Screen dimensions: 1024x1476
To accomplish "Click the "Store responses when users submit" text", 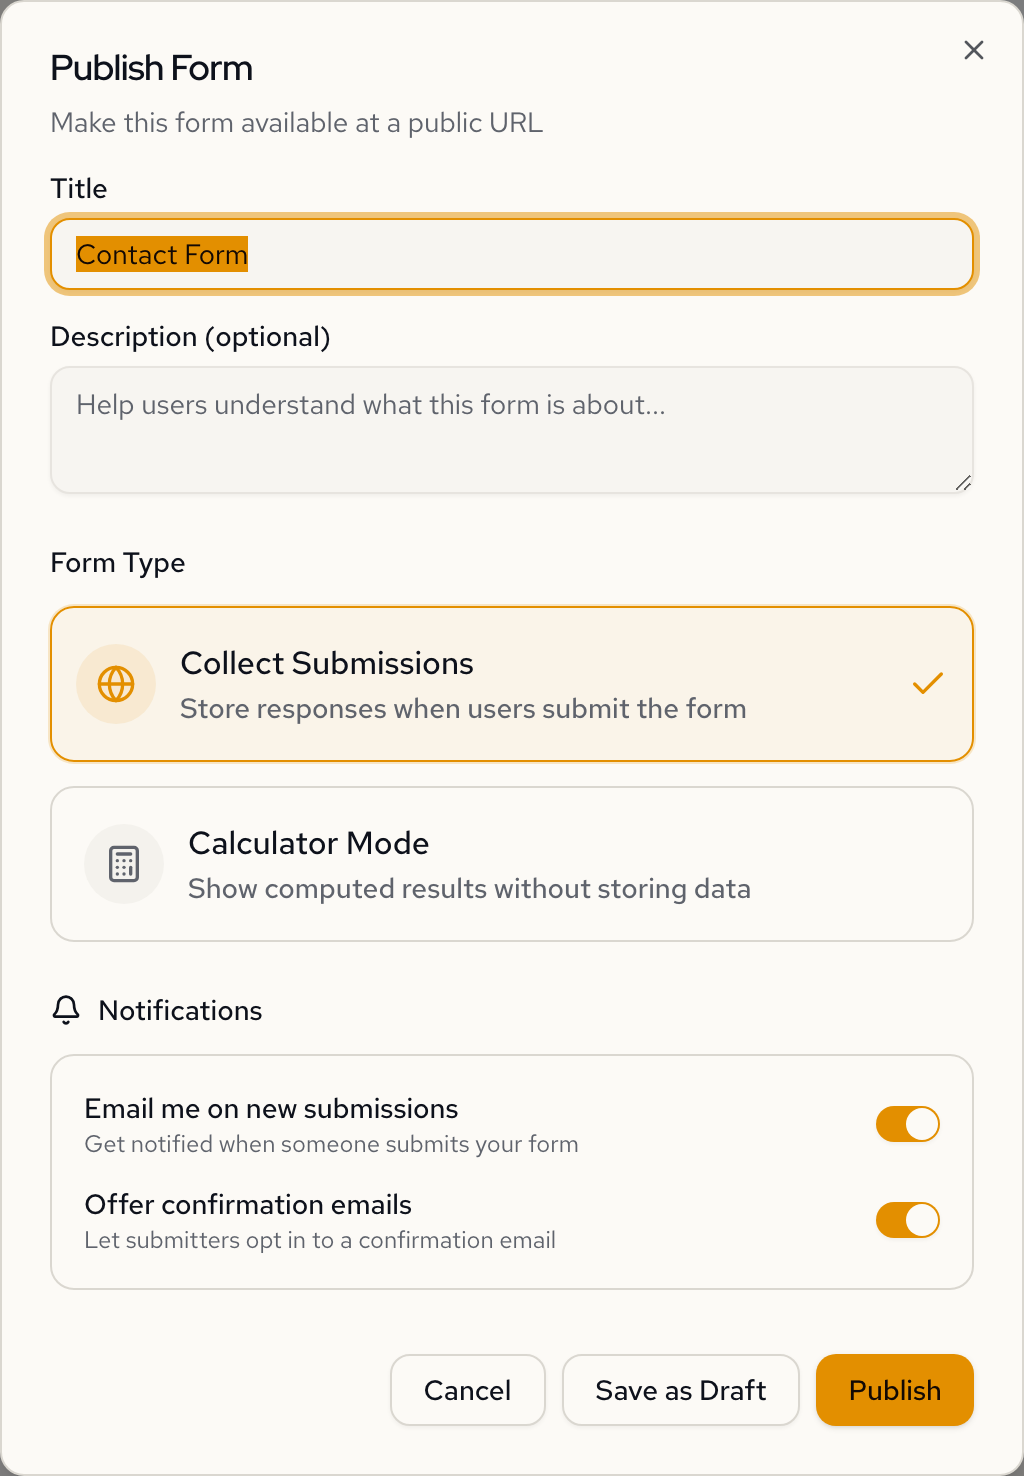I will pos(463,709).
